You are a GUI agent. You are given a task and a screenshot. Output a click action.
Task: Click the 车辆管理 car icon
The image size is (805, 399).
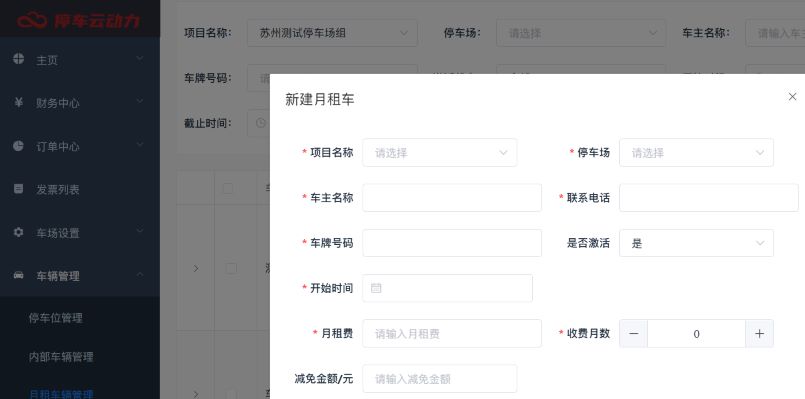[18, 275]
